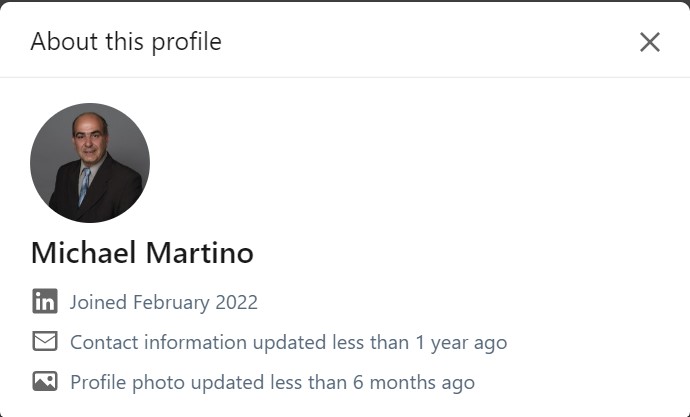This screenshot has width=690, height=417.
Task: Click the Michael Martino name heading
Action: (142, 253)
